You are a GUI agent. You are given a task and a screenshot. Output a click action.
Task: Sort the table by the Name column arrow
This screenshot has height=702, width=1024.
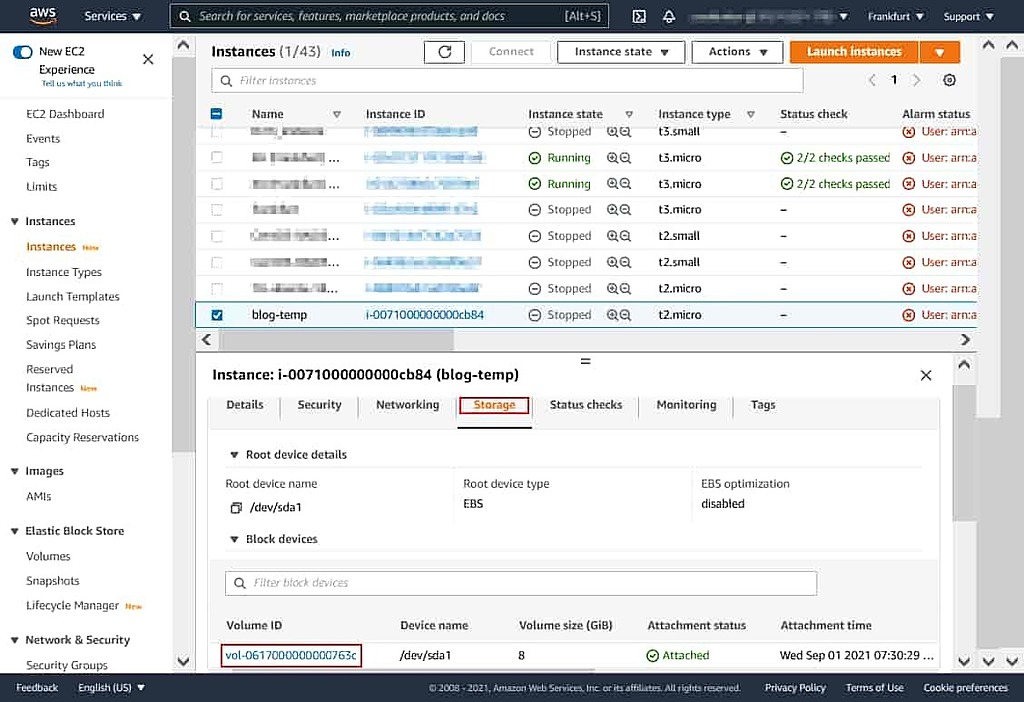[337, 113]
